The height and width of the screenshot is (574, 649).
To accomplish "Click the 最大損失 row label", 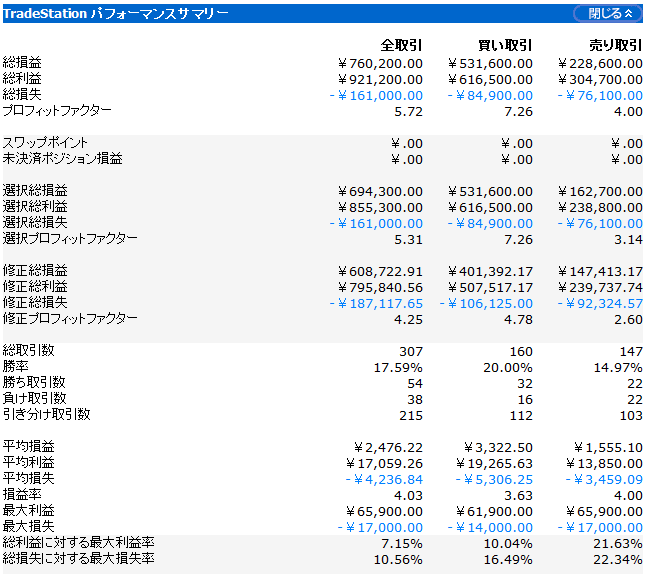I will point(29,526).
